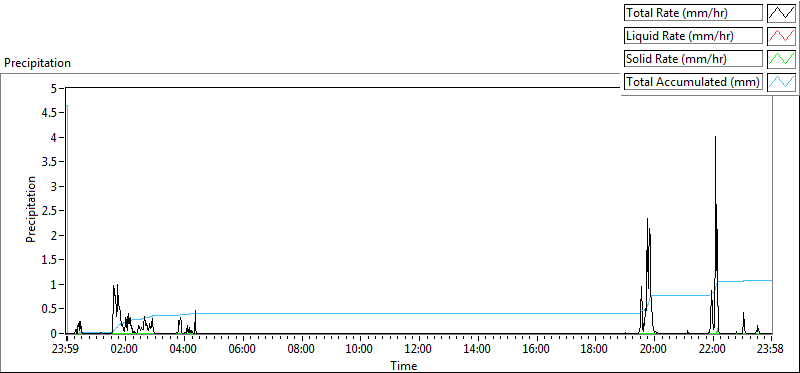Screen dimensions: 800x373
Task: Click the Liquid Rate red line icon
Action: 782,36
